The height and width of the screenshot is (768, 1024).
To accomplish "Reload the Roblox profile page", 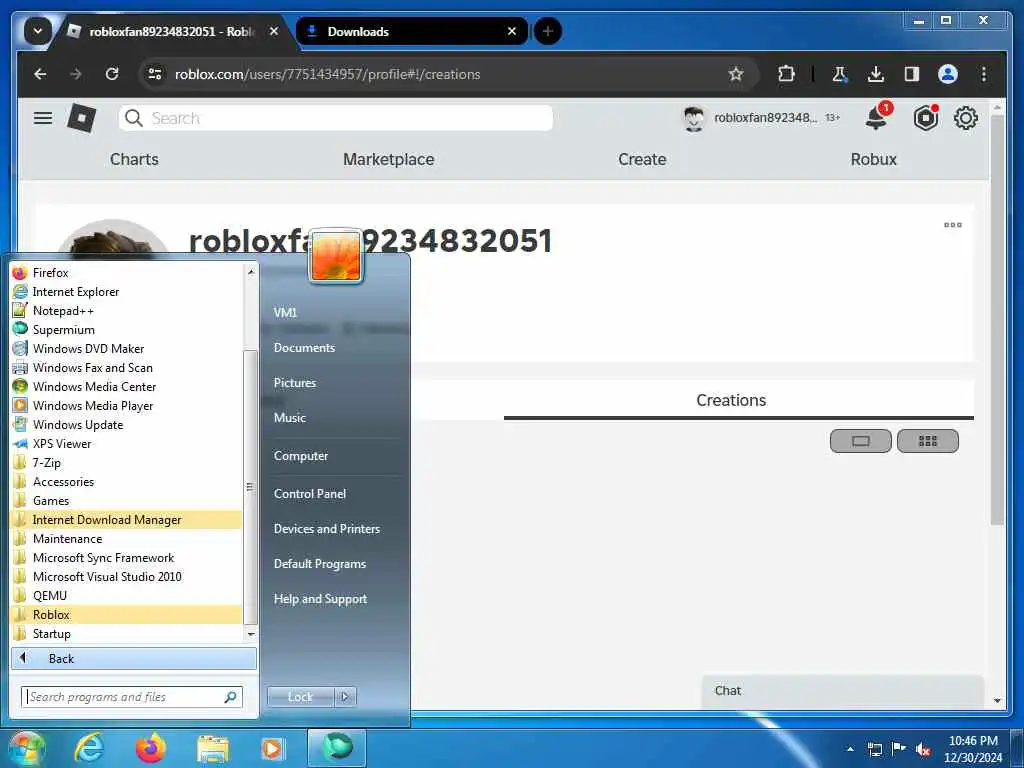I will pyautogui.click(x=112, y=74).
